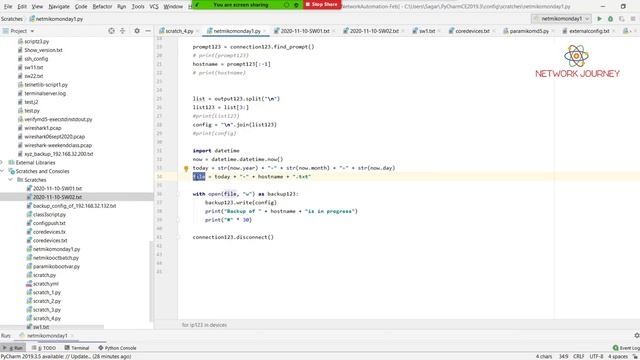Viewport: 640px width, 360px height.
Task: Hide the Project tool window
Action: coord(148,31)
